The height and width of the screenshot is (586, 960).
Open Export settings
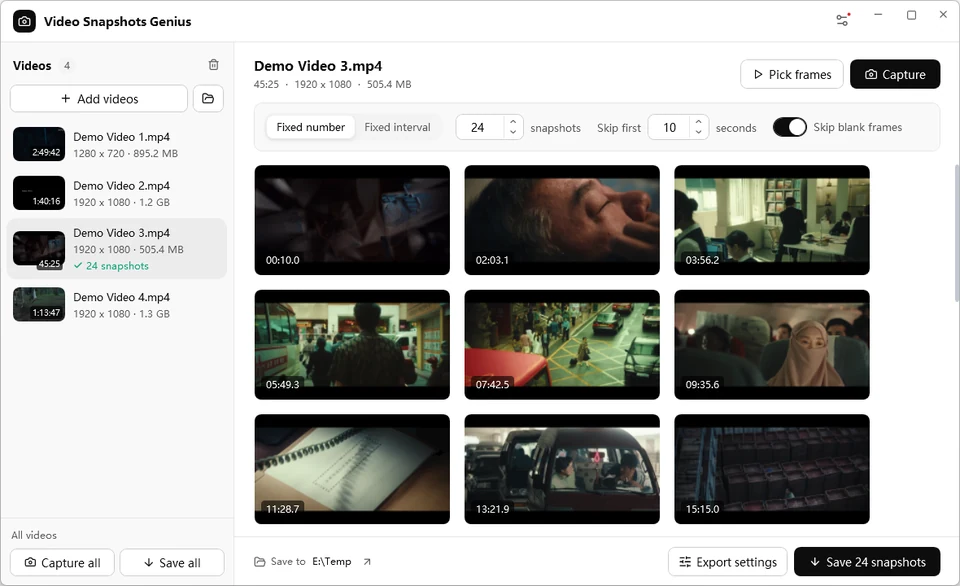pos(727,562)
